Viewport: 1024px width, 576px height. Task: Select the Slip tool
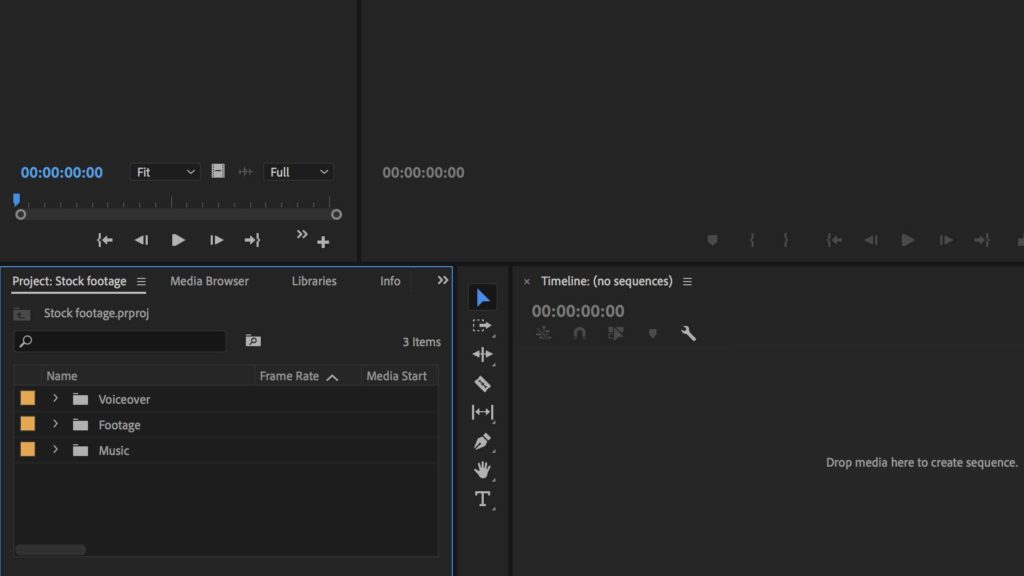pos(482,412)
